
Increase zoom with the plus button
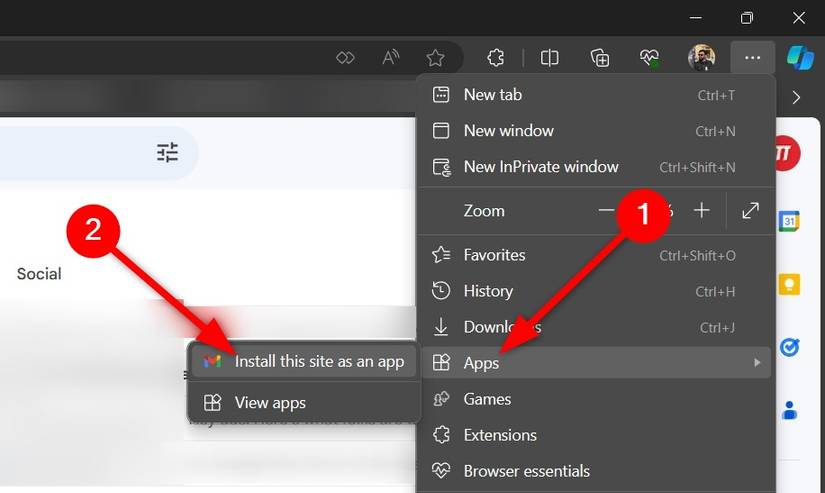pyautogui.click(x=702, y=210)
